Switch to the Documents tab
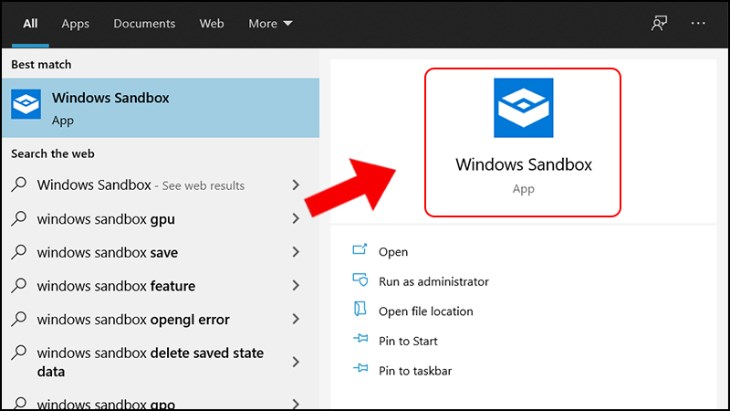The width and height of the screenshot is (730, 411). [x=144, y=23]
